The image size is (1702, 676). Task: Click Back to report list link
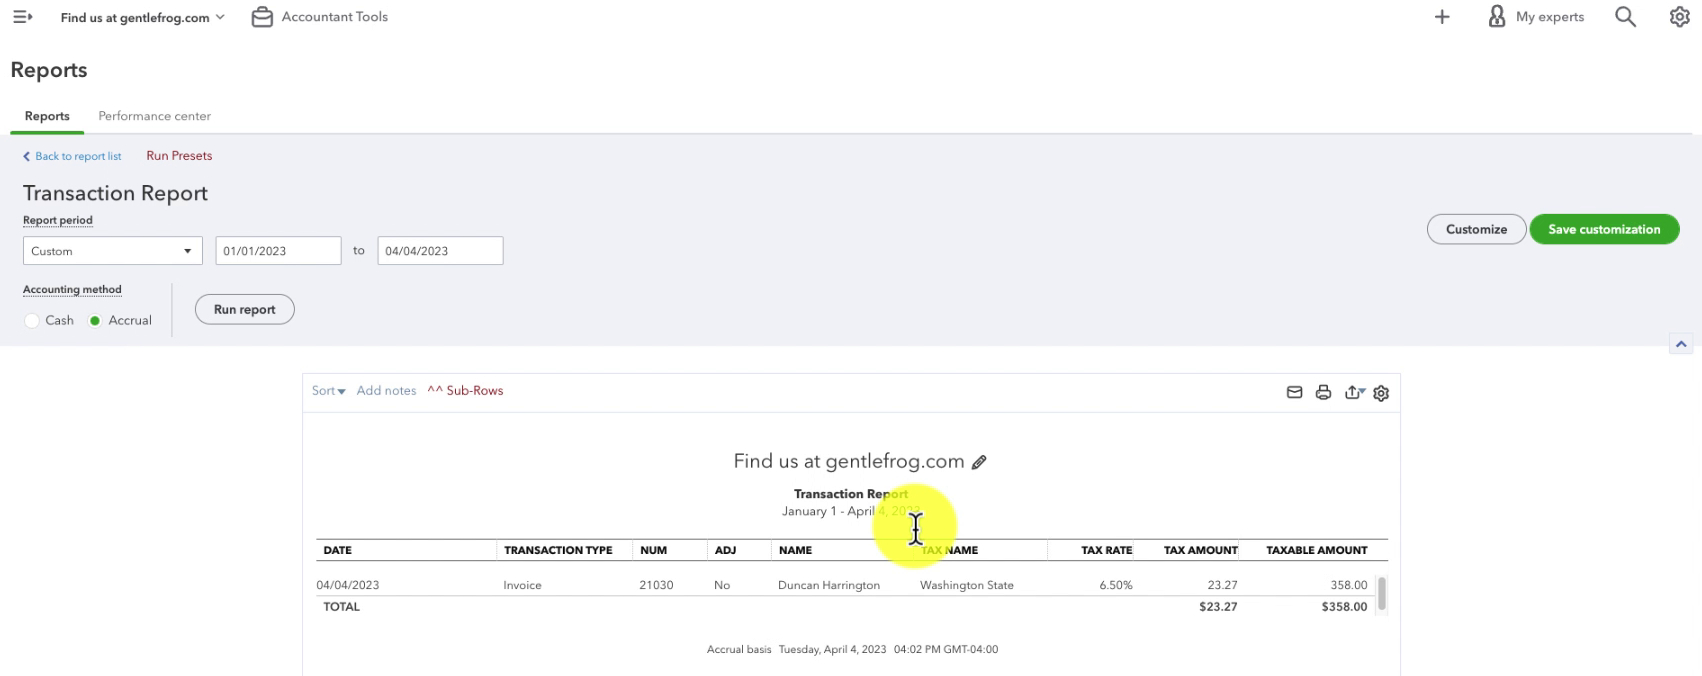72,156
